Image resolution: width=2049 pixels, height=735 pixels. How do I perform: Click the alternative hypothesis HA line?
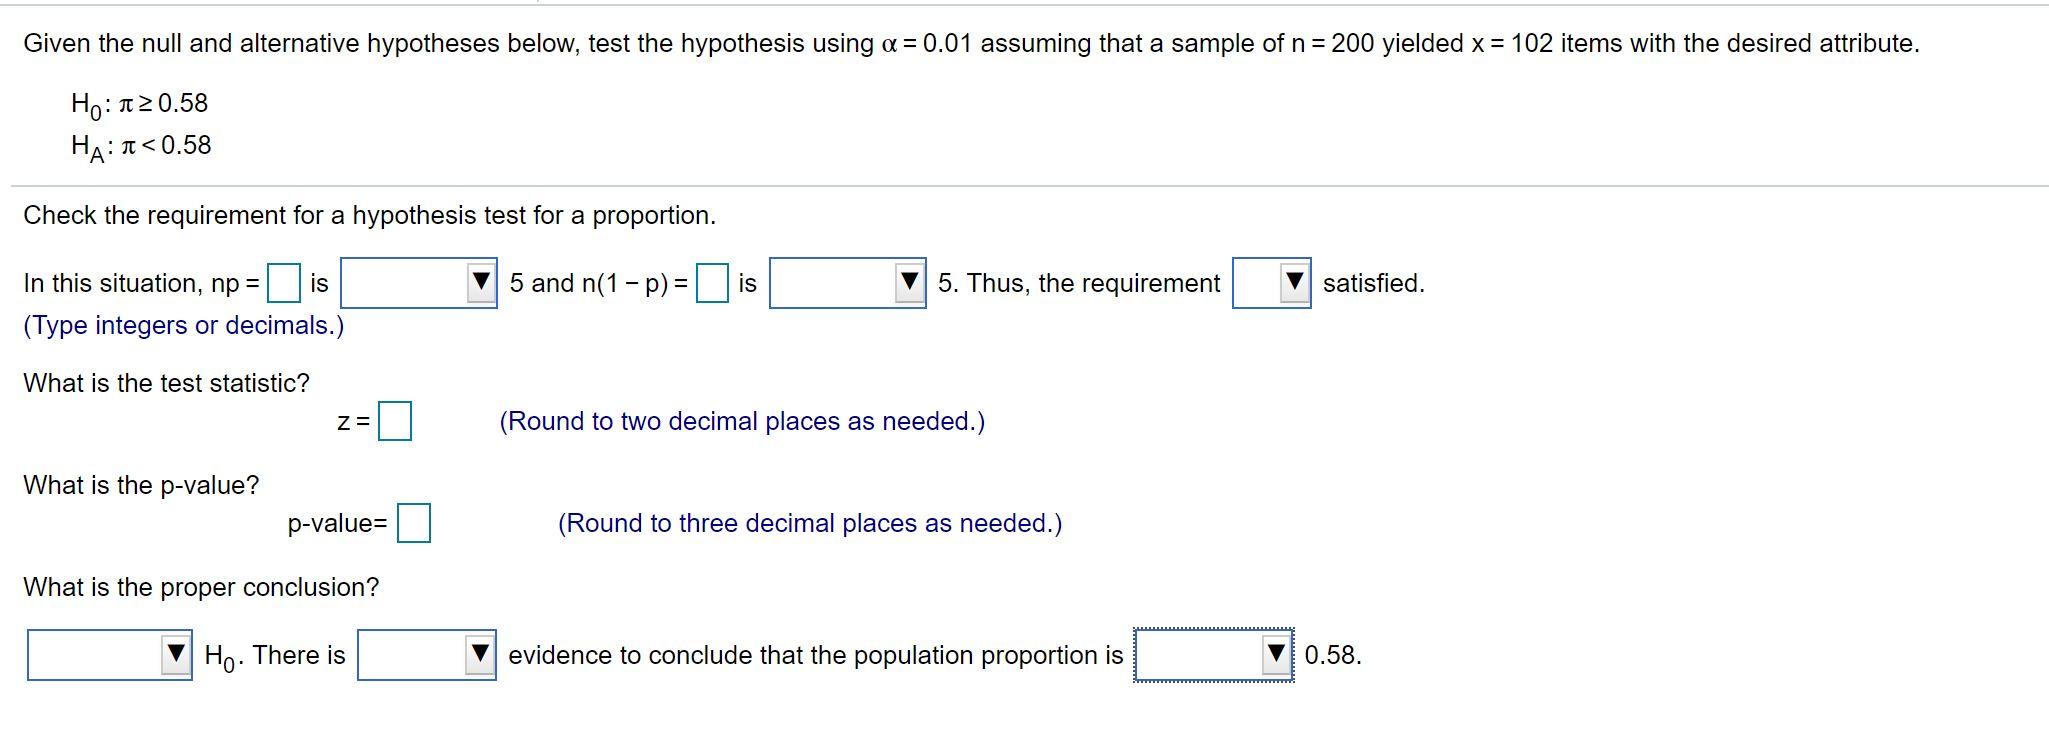[141, 147]
